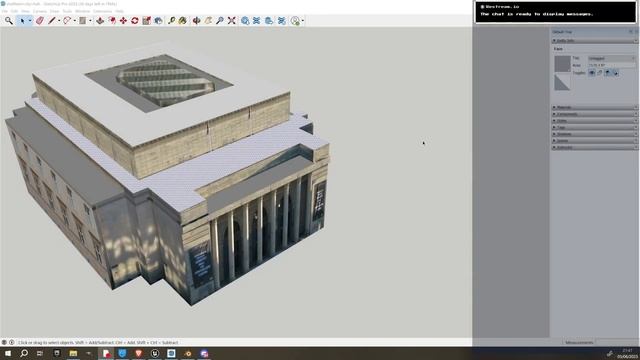Screen dimensions: 640x360
Task: Open Windows taskbar search
Action: (x=24, y=353)
